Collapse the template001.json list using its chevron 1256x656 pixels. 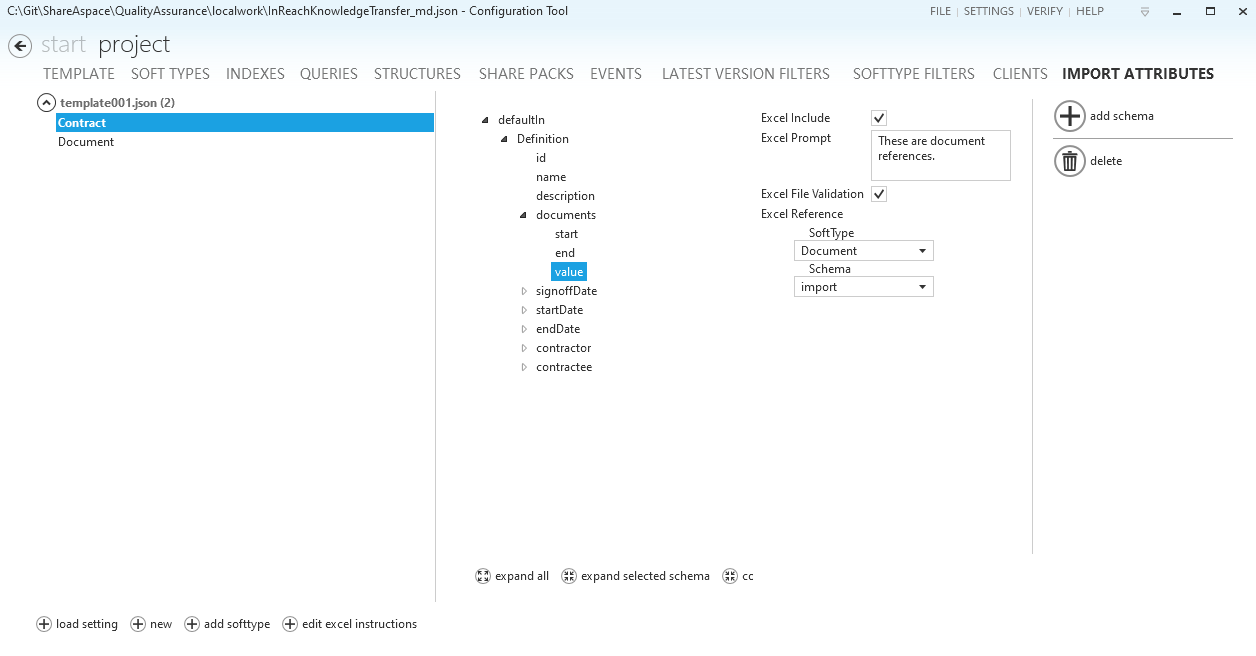45,101
